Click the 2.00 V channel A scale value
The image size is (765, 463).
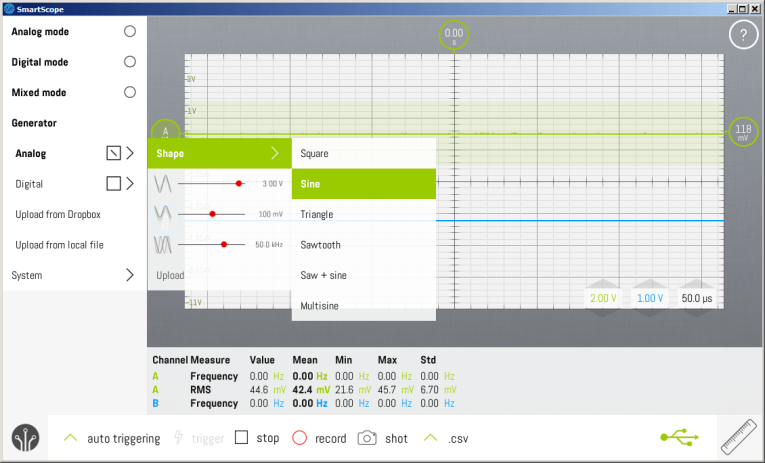(603, 298)
